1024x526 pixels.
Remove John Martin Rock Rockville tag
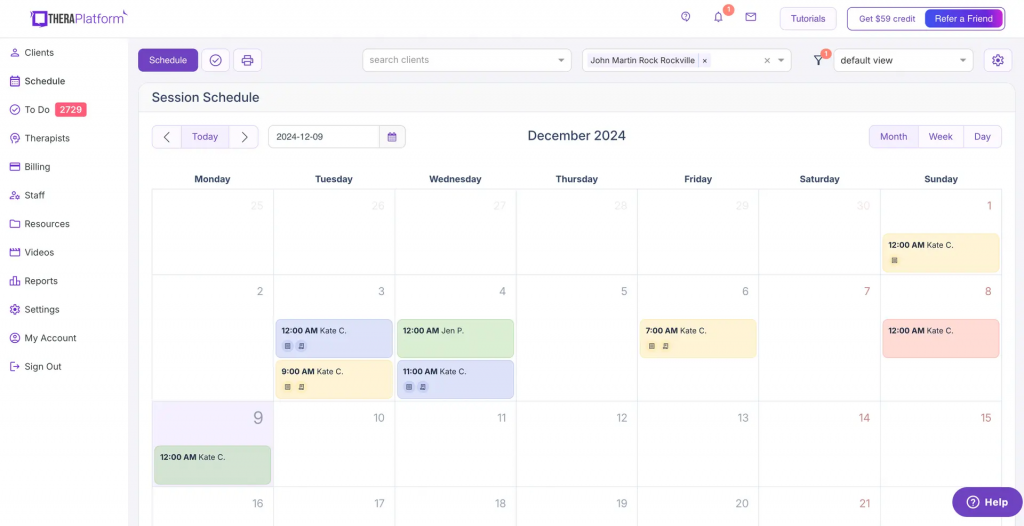705,61
